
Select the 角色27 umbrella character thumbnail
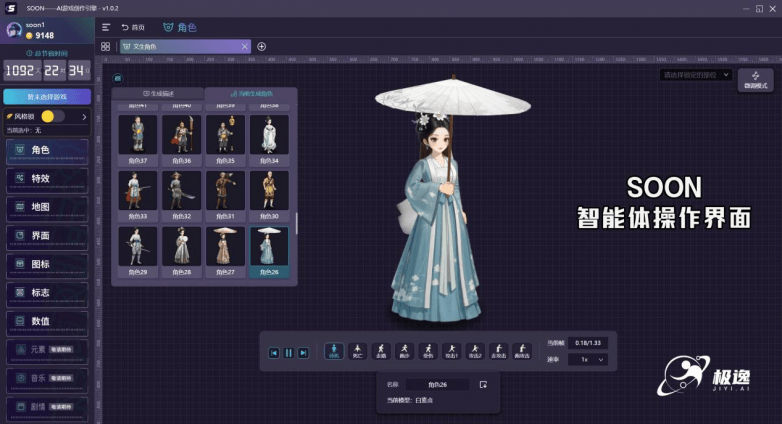point(225,251)
